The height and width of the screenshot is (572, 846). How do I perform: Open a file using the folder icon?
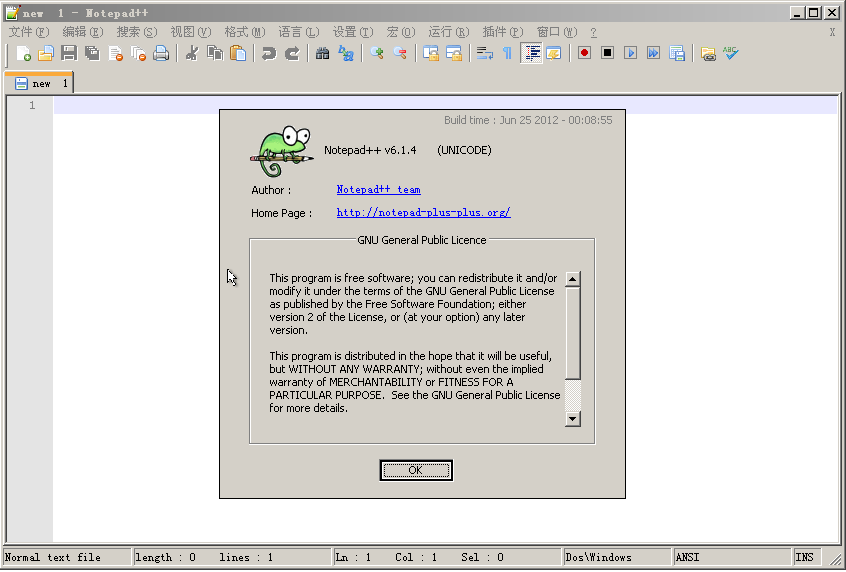(46, 53)
